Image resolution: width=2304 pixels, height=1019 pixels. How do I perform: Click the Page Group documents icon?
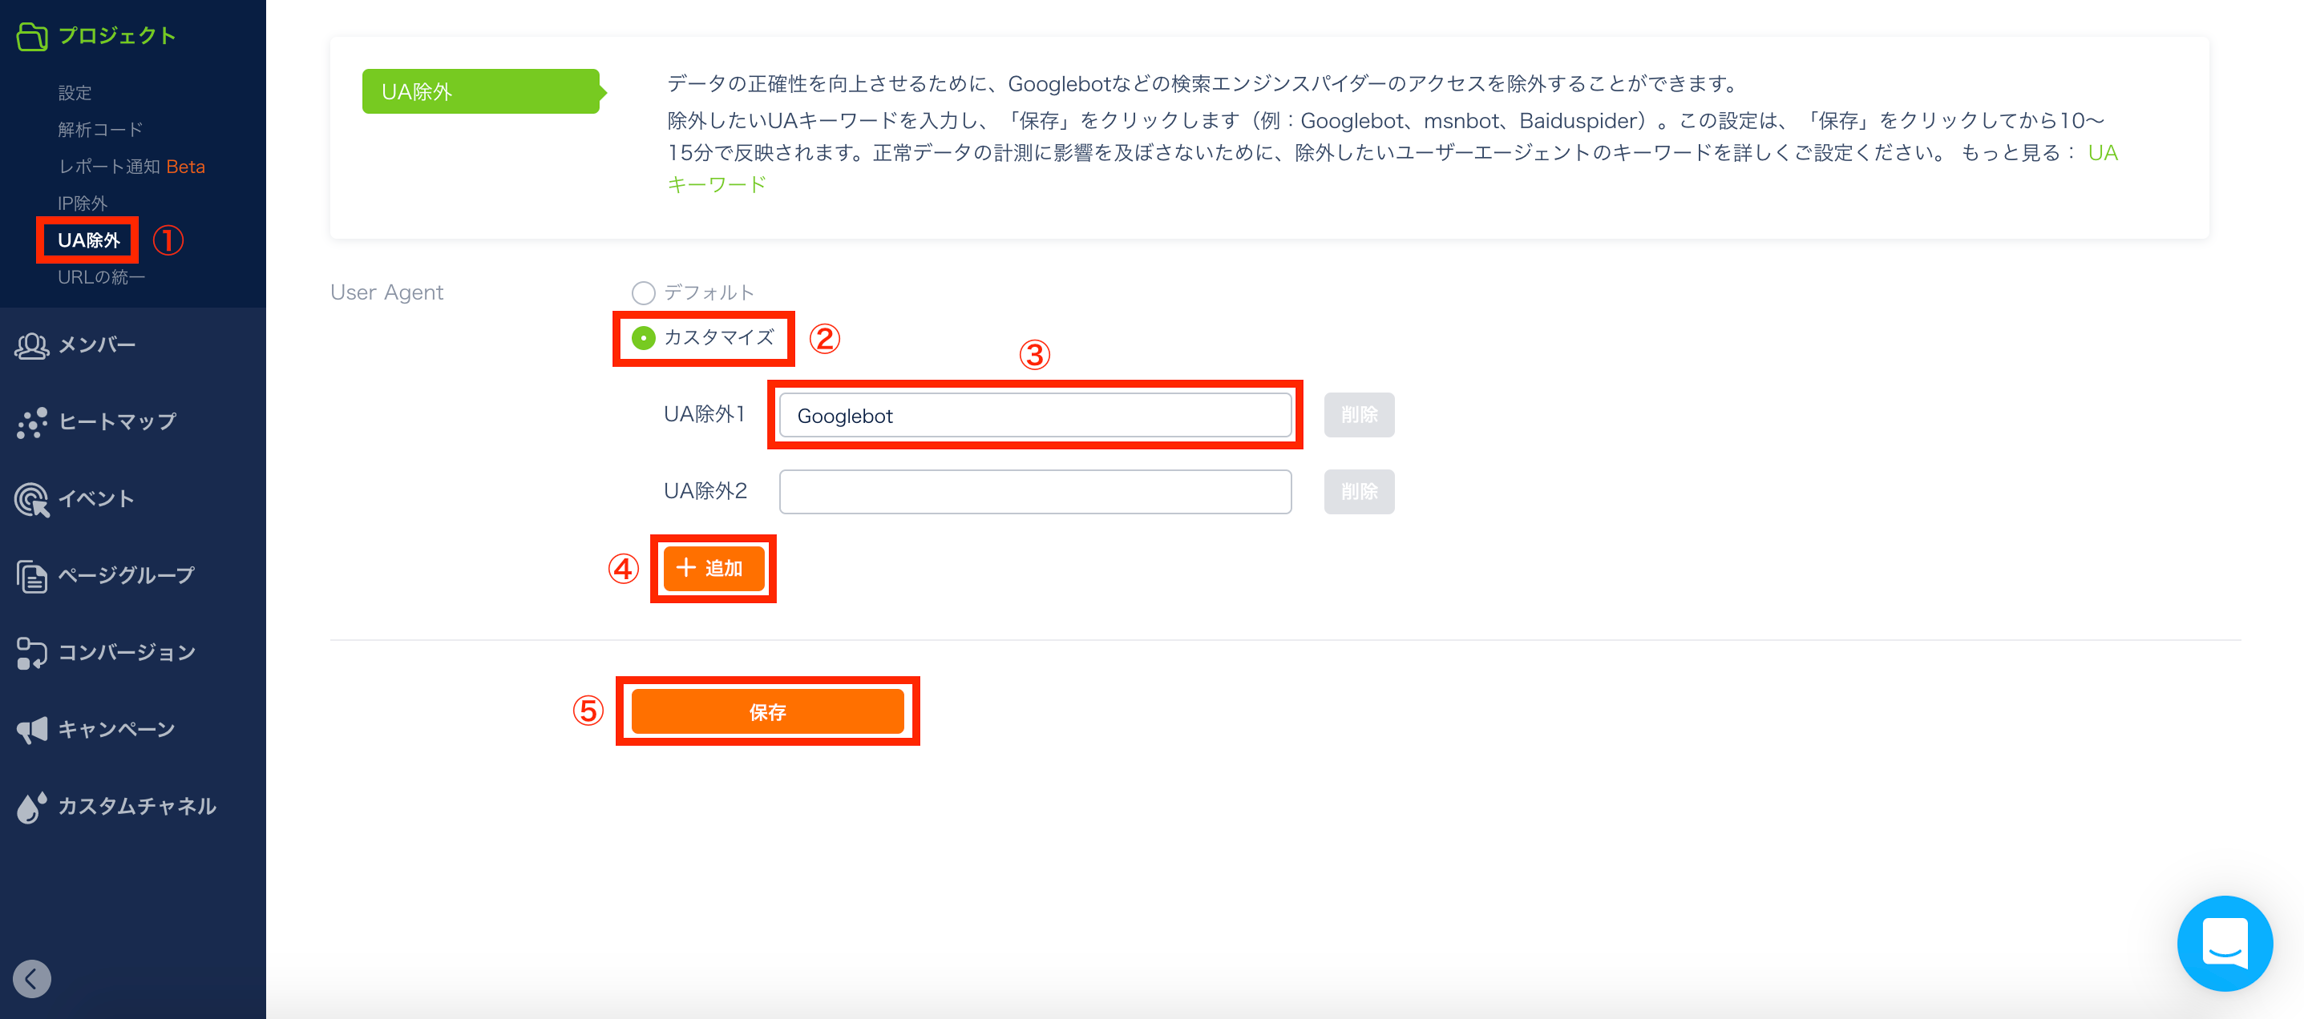[x=32, y=577]
